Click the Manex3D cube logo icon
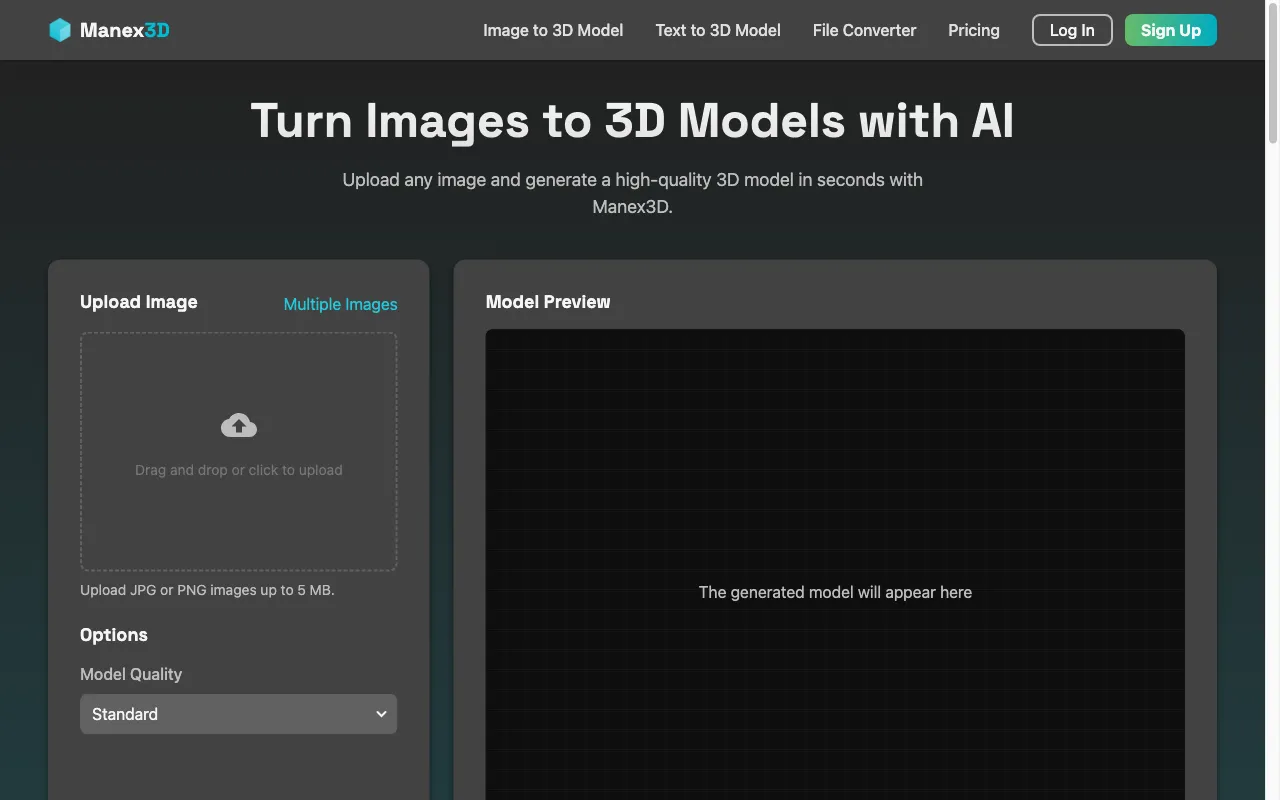1280x800 pixels. (x=60, y=30)
